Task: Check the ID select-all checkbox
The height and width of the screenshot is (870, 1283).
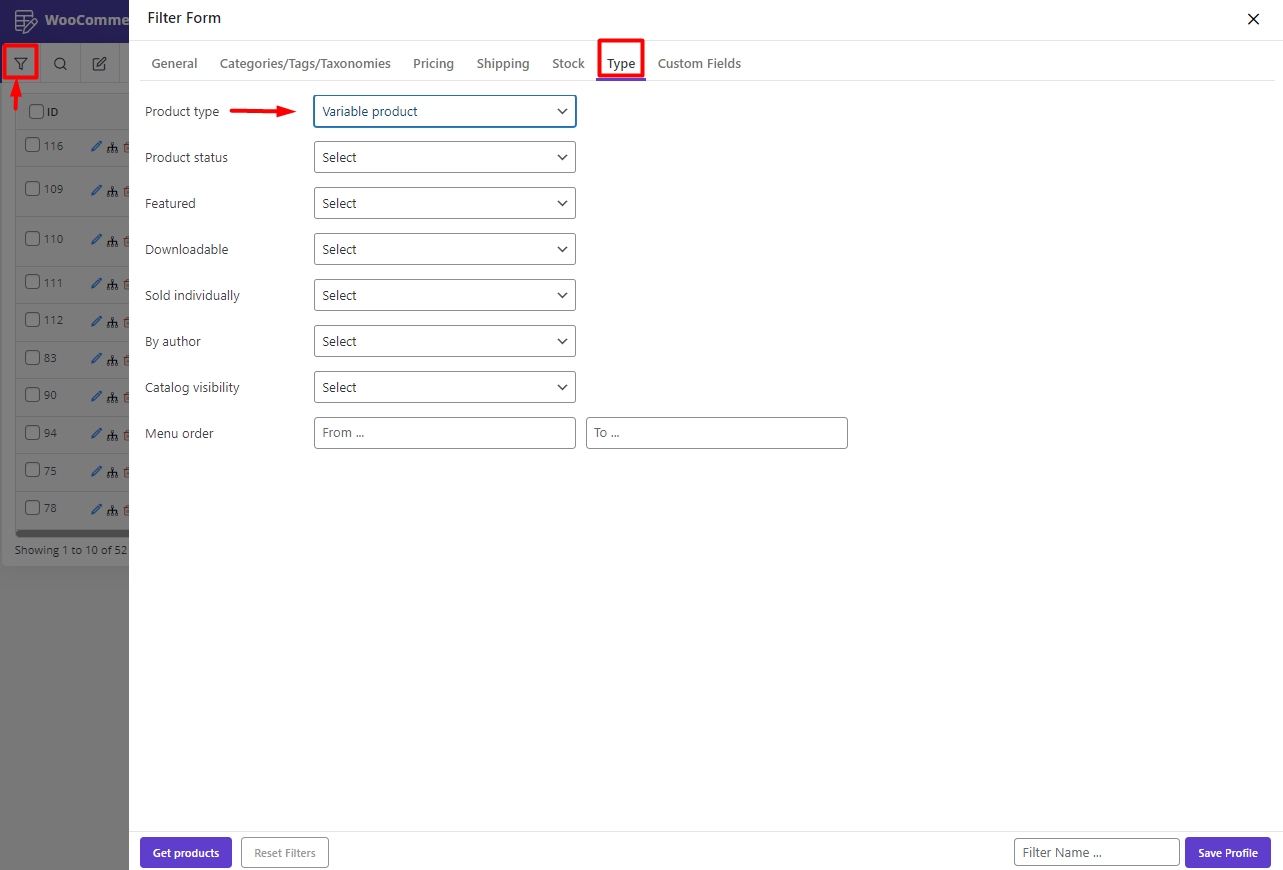Action: coord(35,111)
